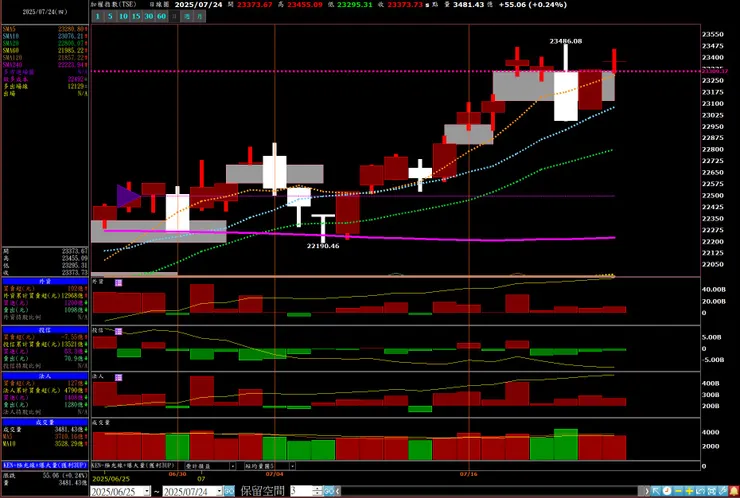This screenshot has width=740, height=498.
Task: Click the diagonal arrow icon in bottom toolbar
Action: 656,491
